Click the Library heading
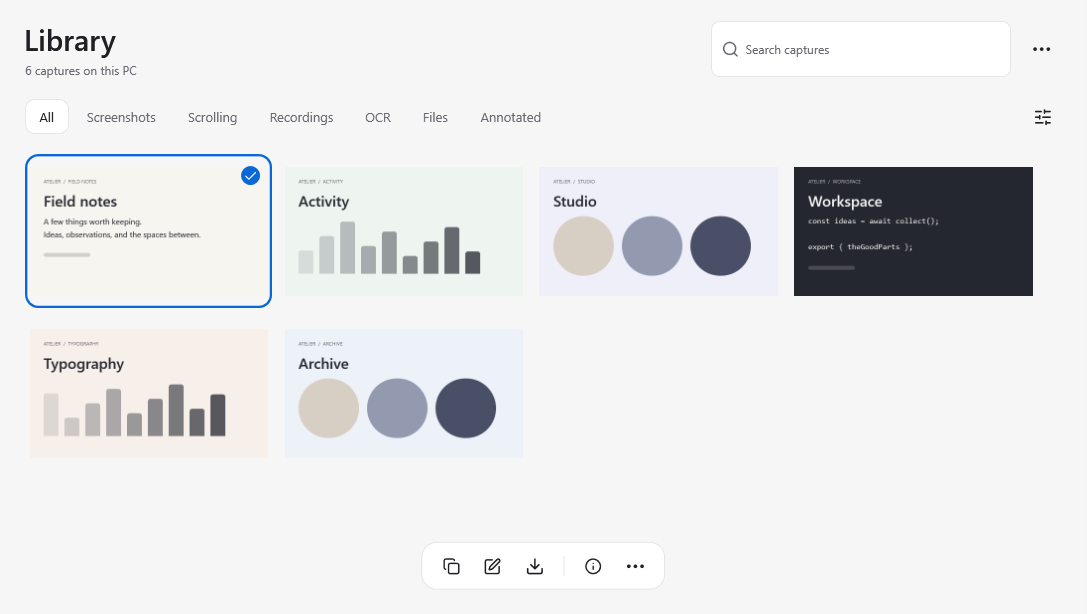 click(70, 42)
